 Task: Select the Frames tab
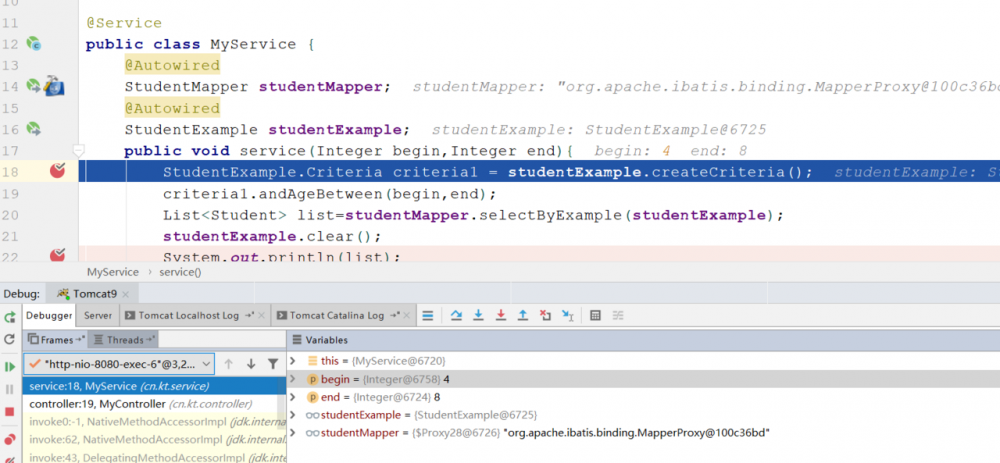56,340
